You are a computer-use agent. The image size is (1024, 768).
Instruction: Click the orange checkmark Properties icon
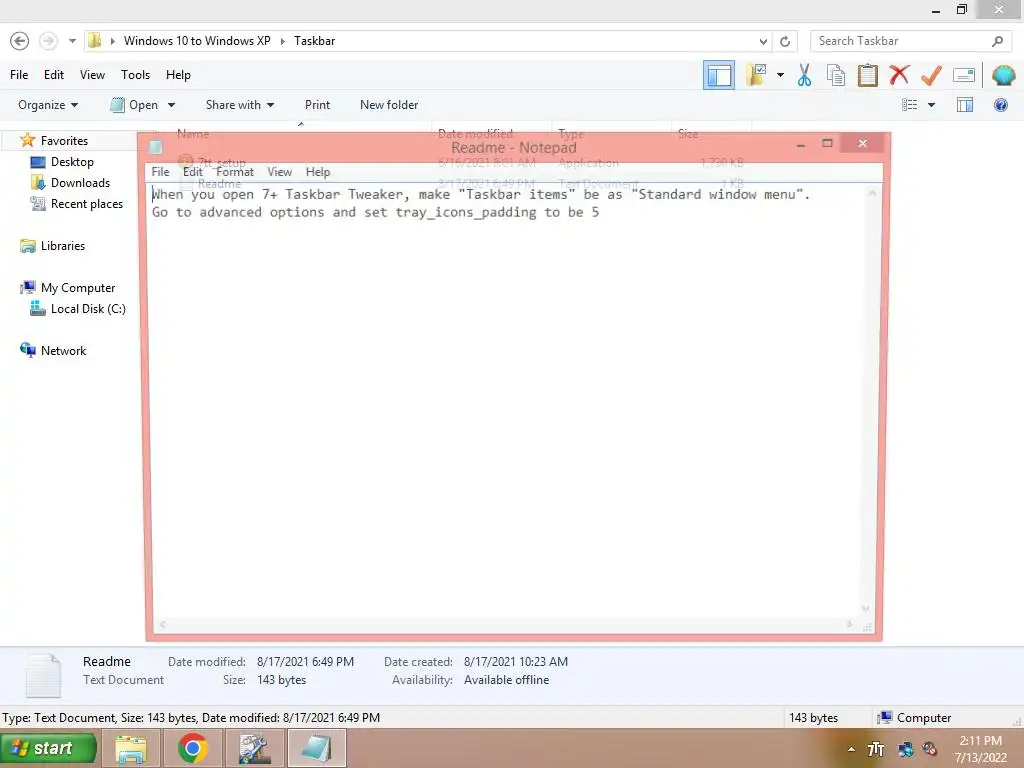click(931, 75)
